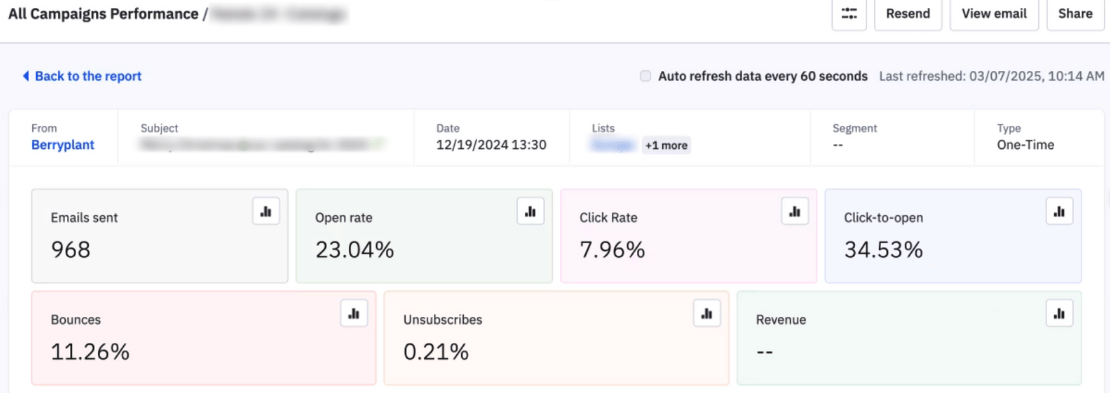1110x393 pixels.
Task: Open report filter settings sliders icon
Action: coord(849,13)
